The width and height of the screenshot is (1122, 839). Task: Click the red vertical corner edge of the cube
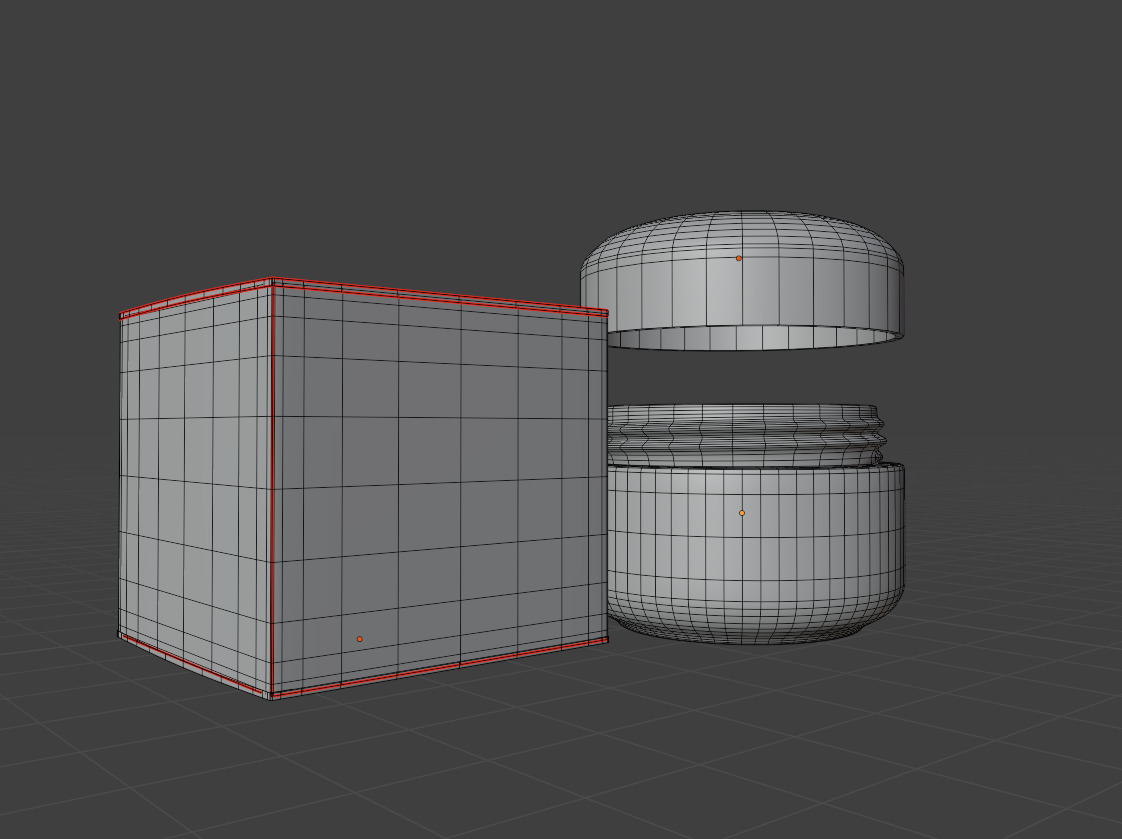(x=273, y=489)
